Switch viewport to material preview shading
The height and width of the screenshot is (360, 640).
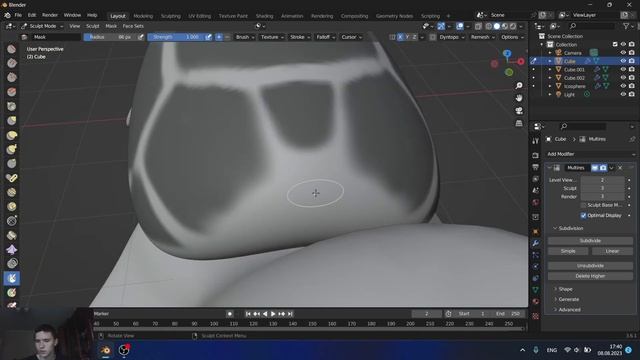505,26
